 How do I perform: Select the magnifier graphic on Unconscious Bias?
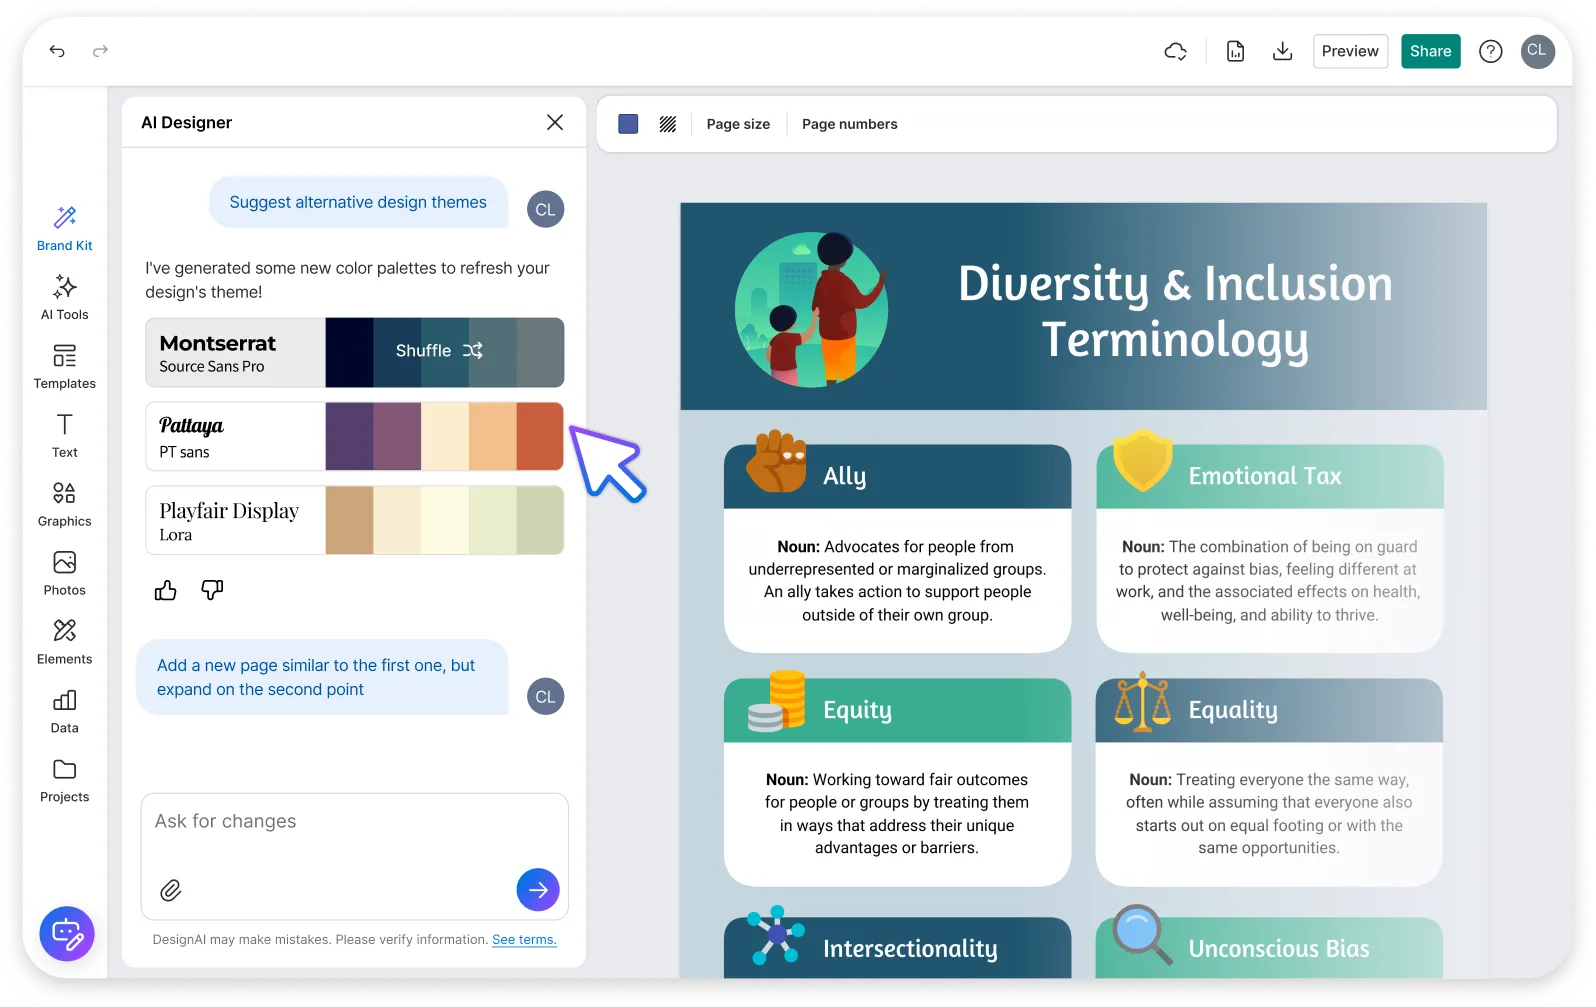click(x=1142, y=934)
